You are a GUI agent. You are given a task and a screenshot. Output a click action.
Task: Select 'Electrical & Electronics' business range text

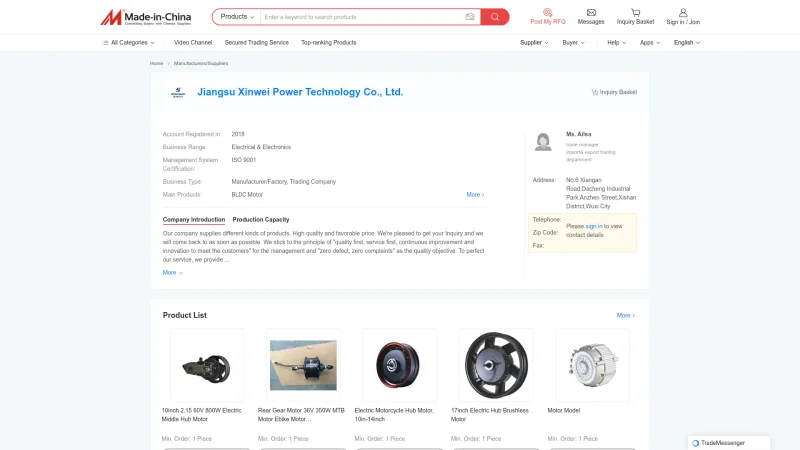(261, 147)
